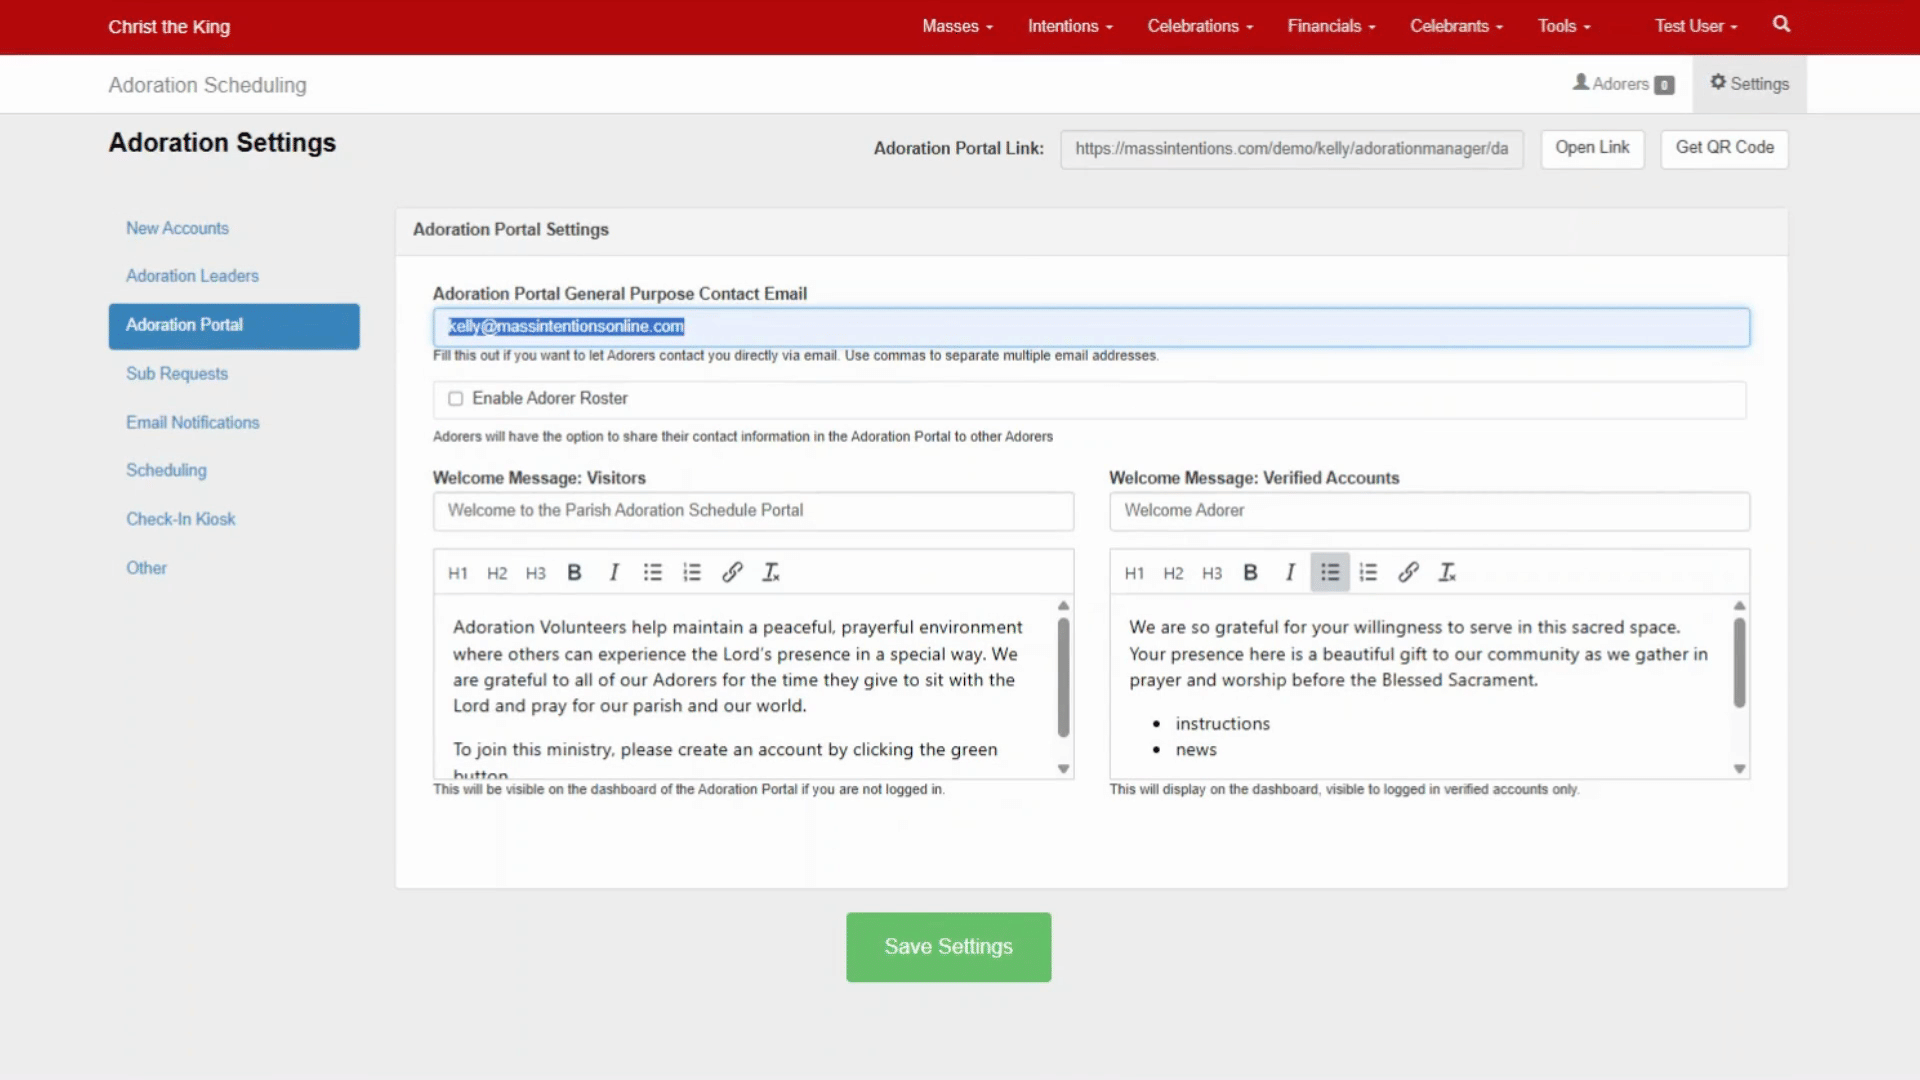Click the Visitors welcome title field
This screenshot has height=1080, width=1920.
pyautogui.click(x=753, y=511)
